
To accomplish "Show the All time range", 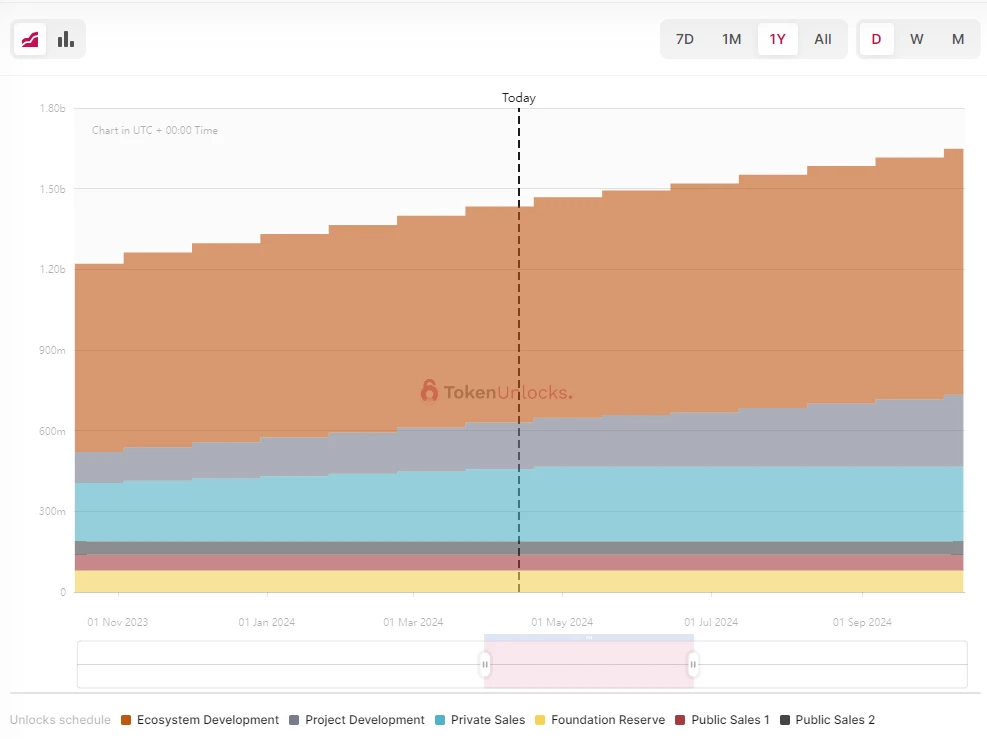I will click(823, 39).
